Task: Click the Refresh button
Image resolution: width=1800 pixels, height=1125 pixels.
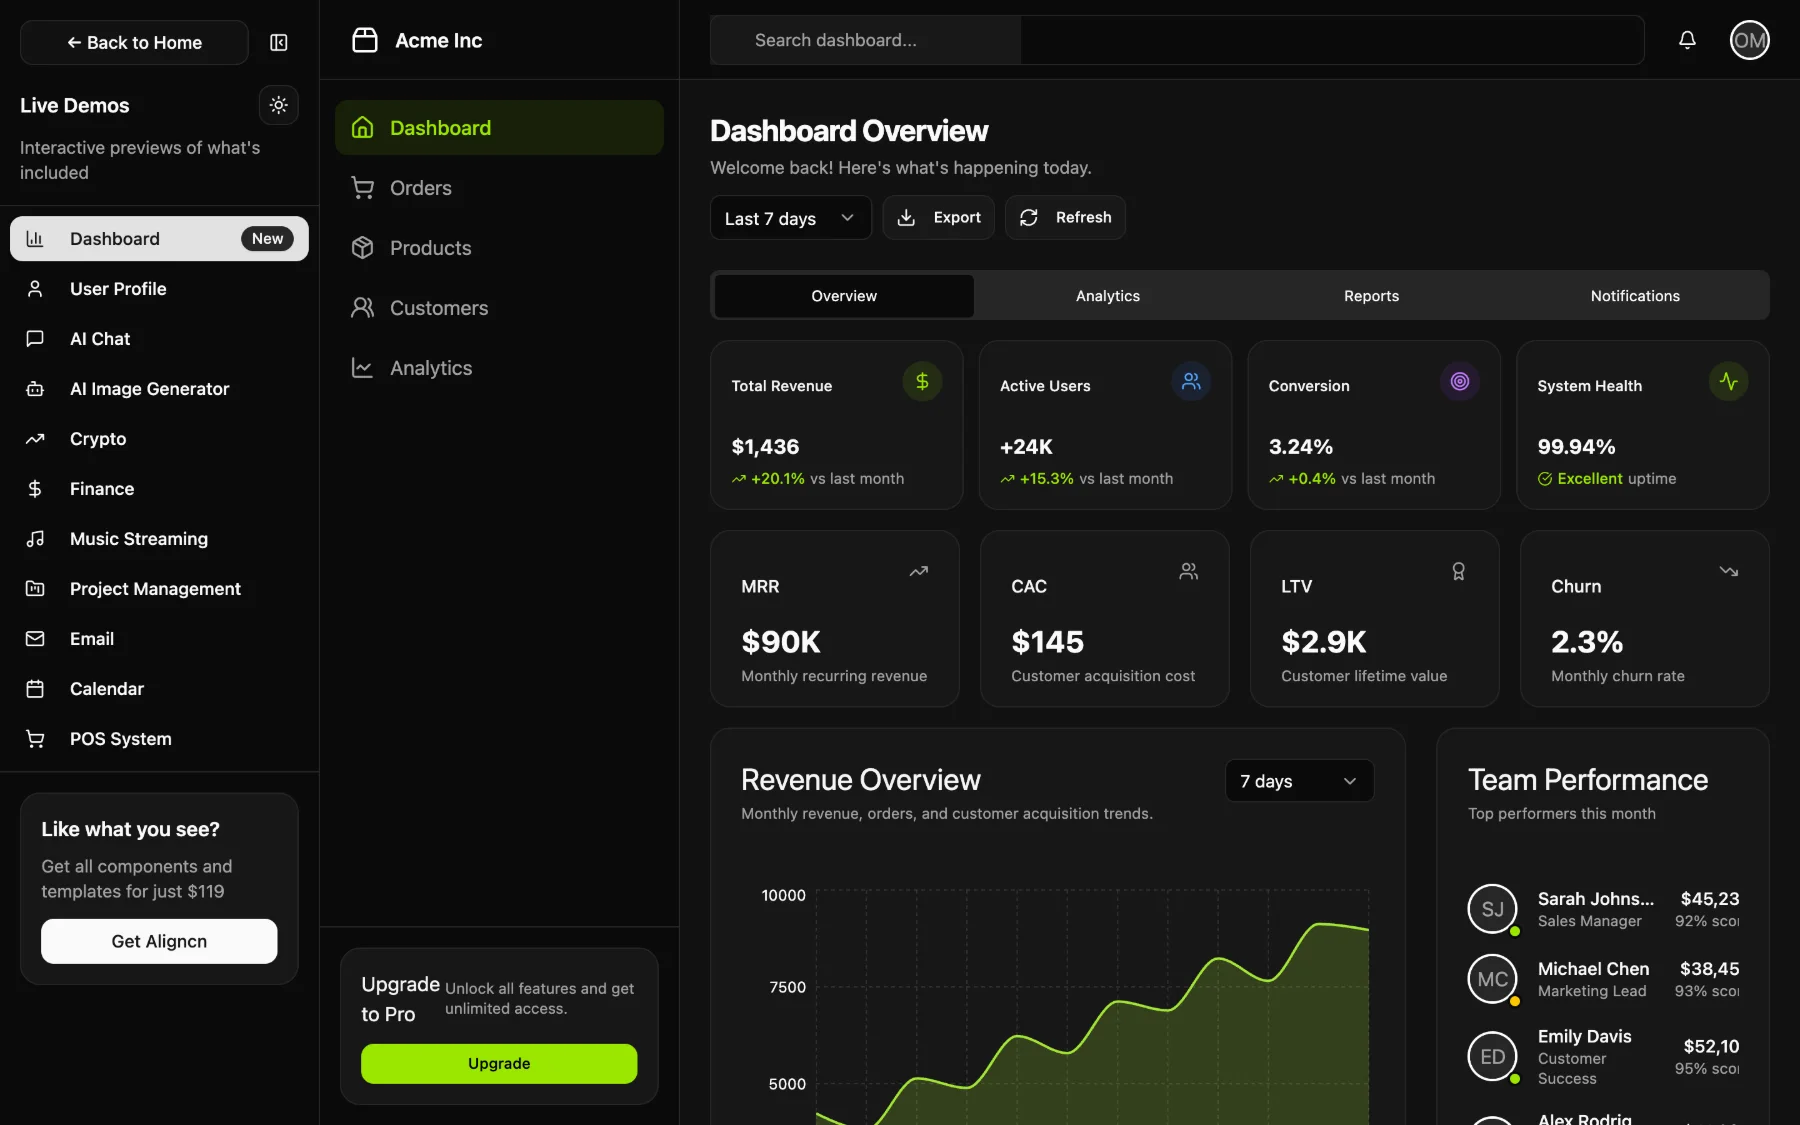Action: pyautogui.click(x=1065, y=217)
